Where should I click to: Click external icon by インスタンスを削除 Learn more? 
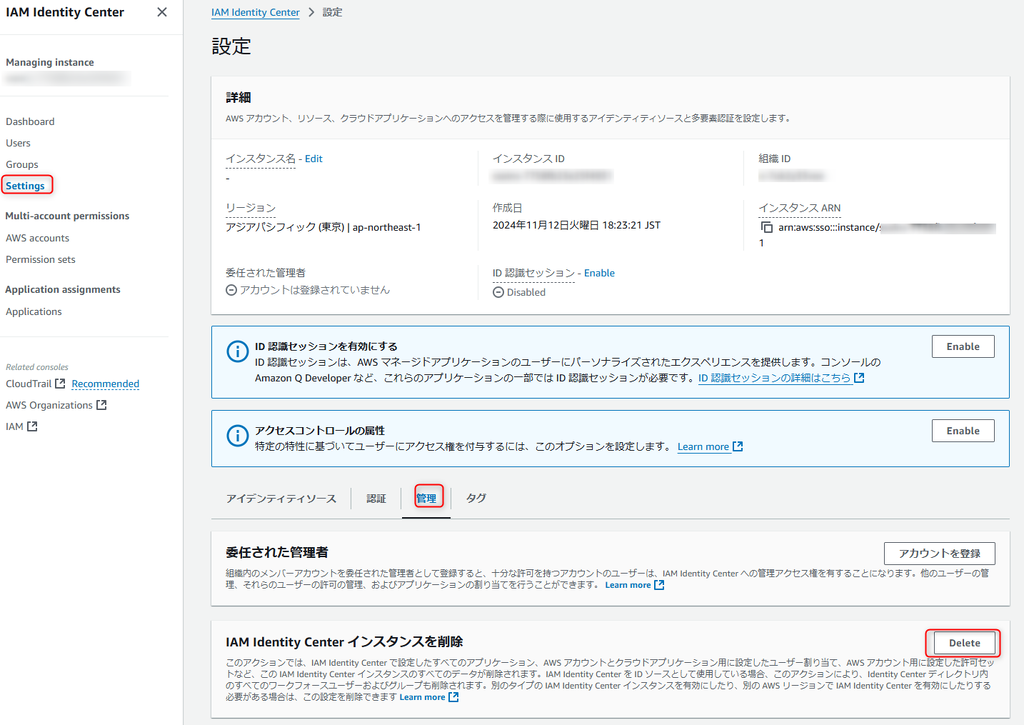[x=454, y=698]
